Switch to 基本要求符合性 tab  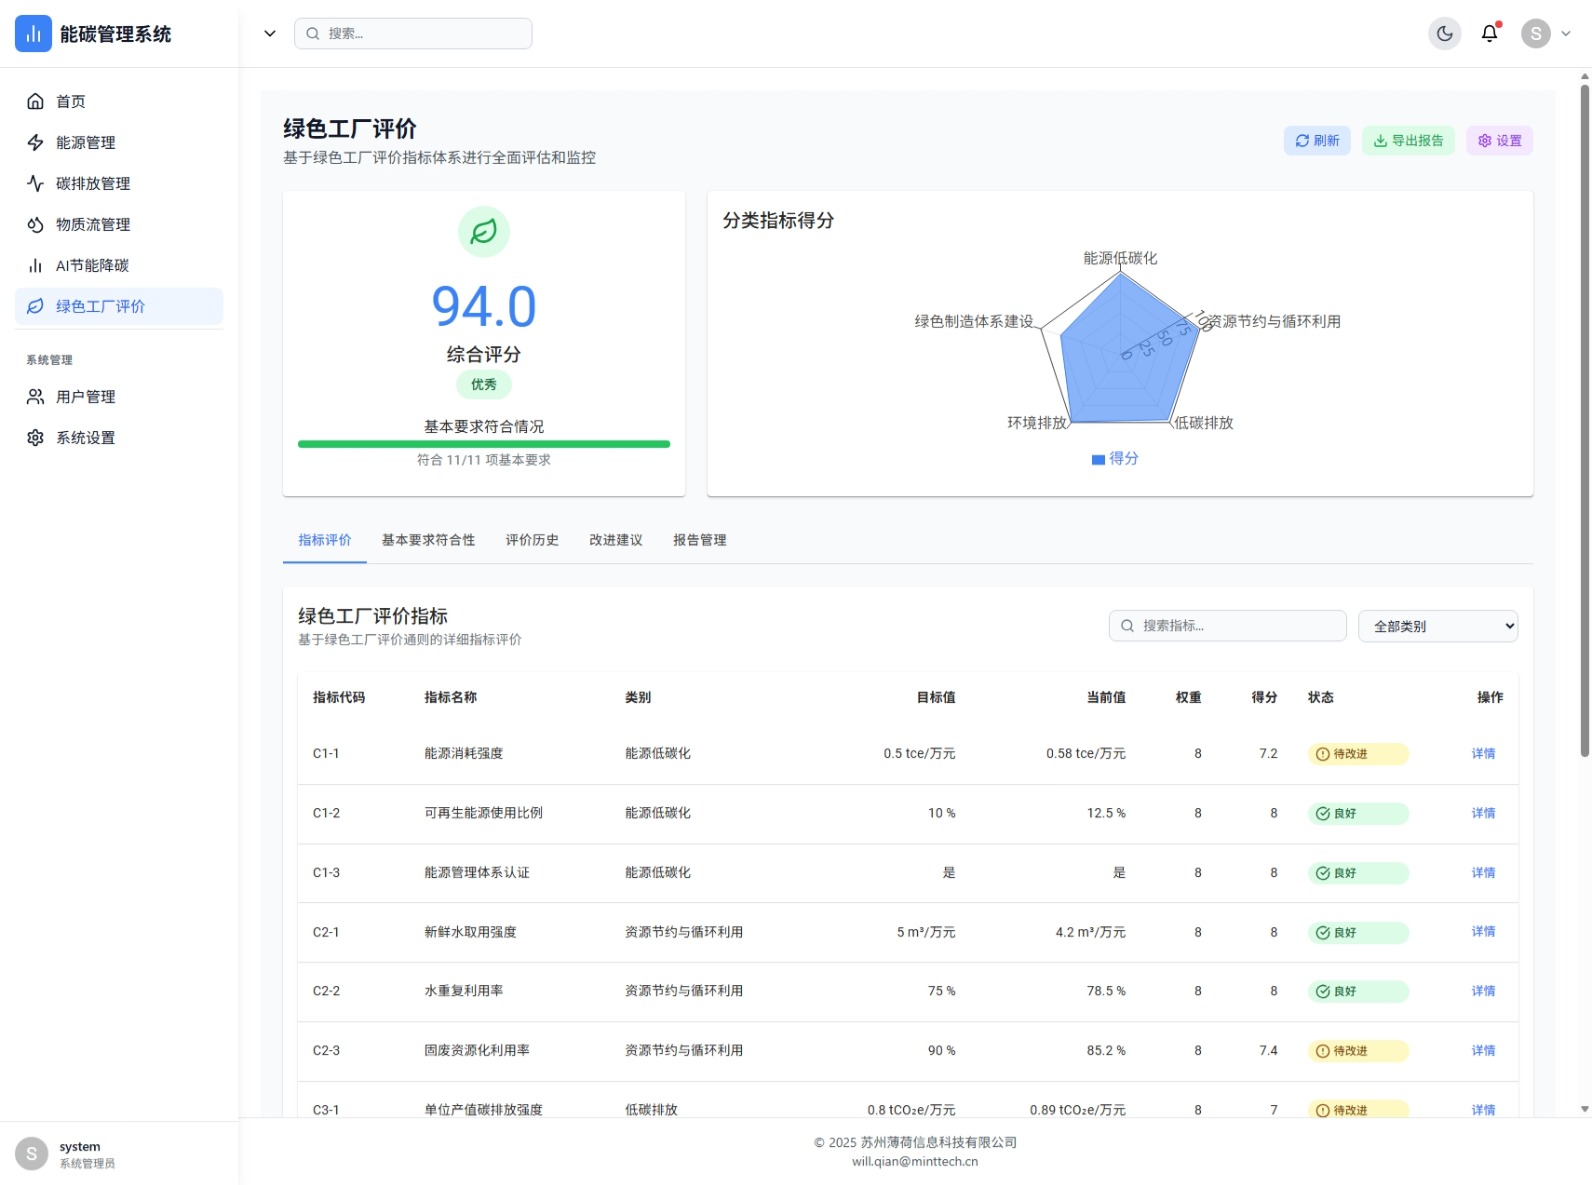click(x=428, y=540)
